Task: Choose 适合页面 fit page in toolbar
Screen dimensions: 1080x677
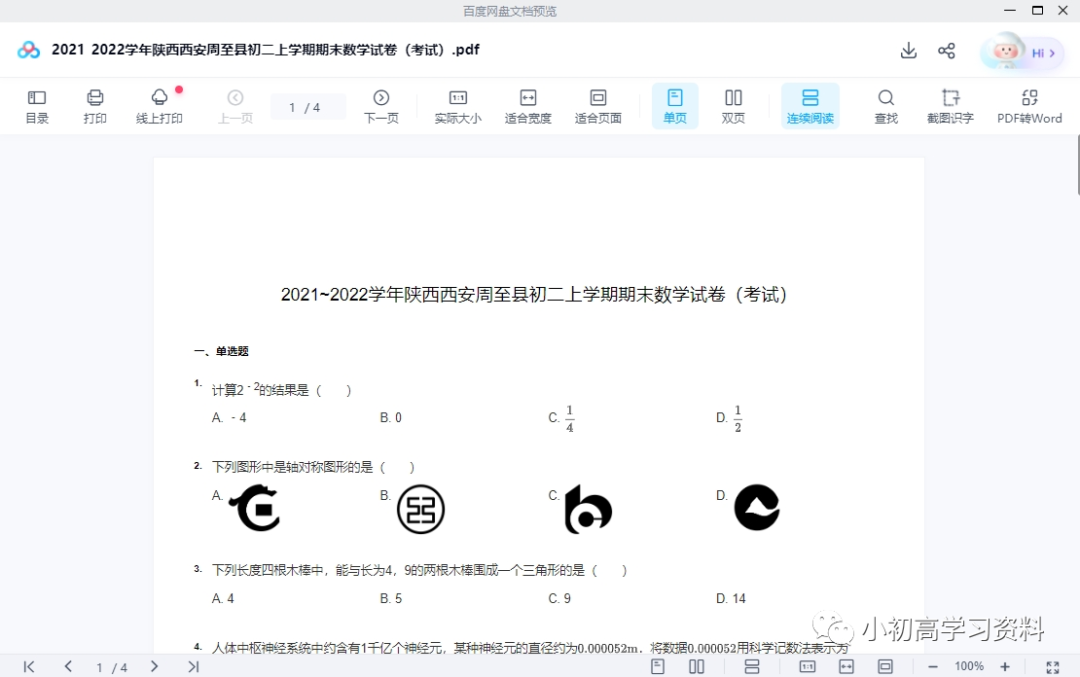Action: coord(598,107)
